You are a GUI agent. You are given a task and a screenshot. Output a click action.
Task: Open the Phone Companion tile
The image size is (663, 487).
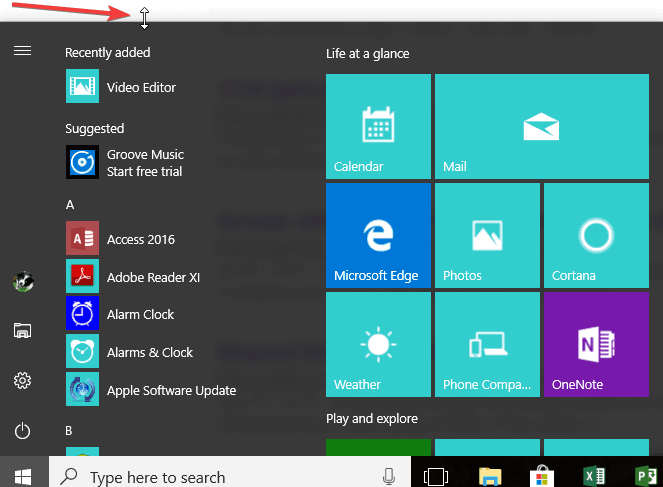click(488, 345)
